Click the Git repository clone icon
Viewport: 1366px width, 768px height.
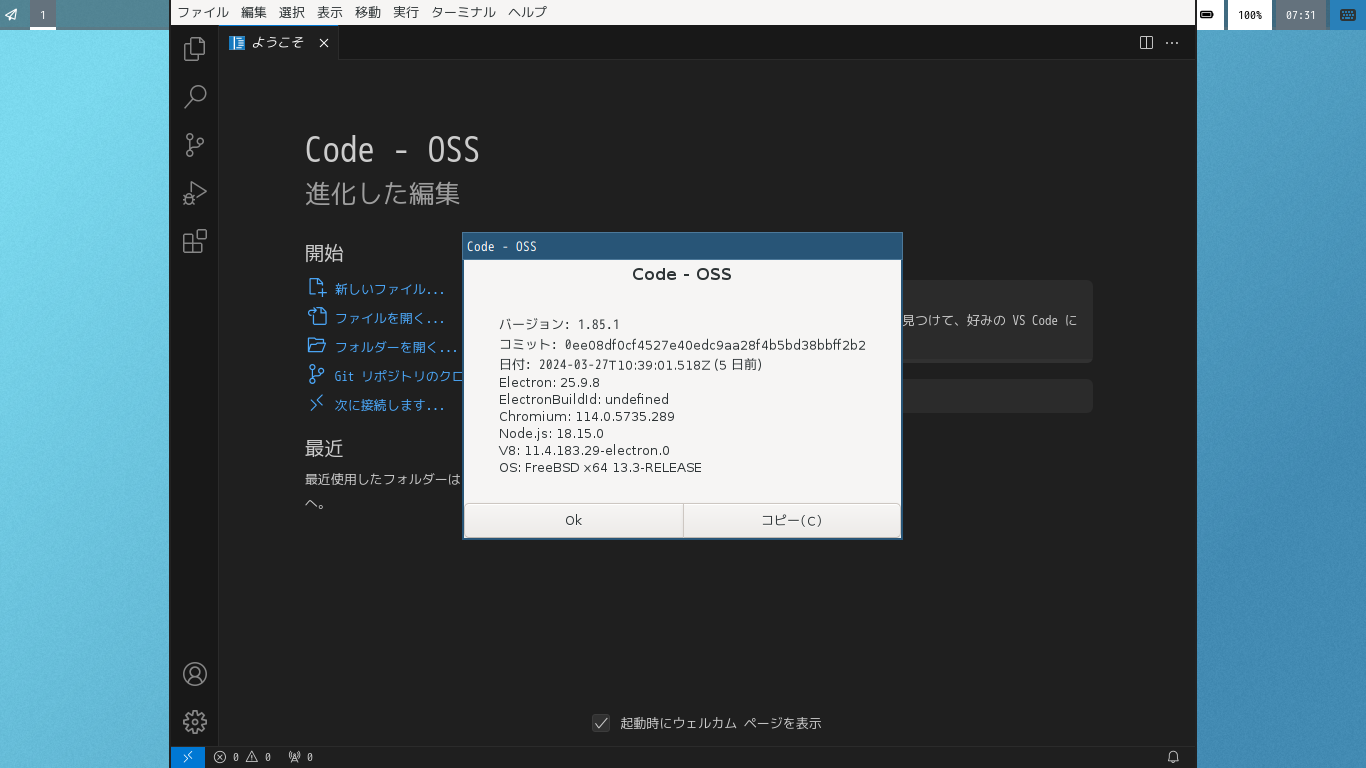click(x=317, y=375)
